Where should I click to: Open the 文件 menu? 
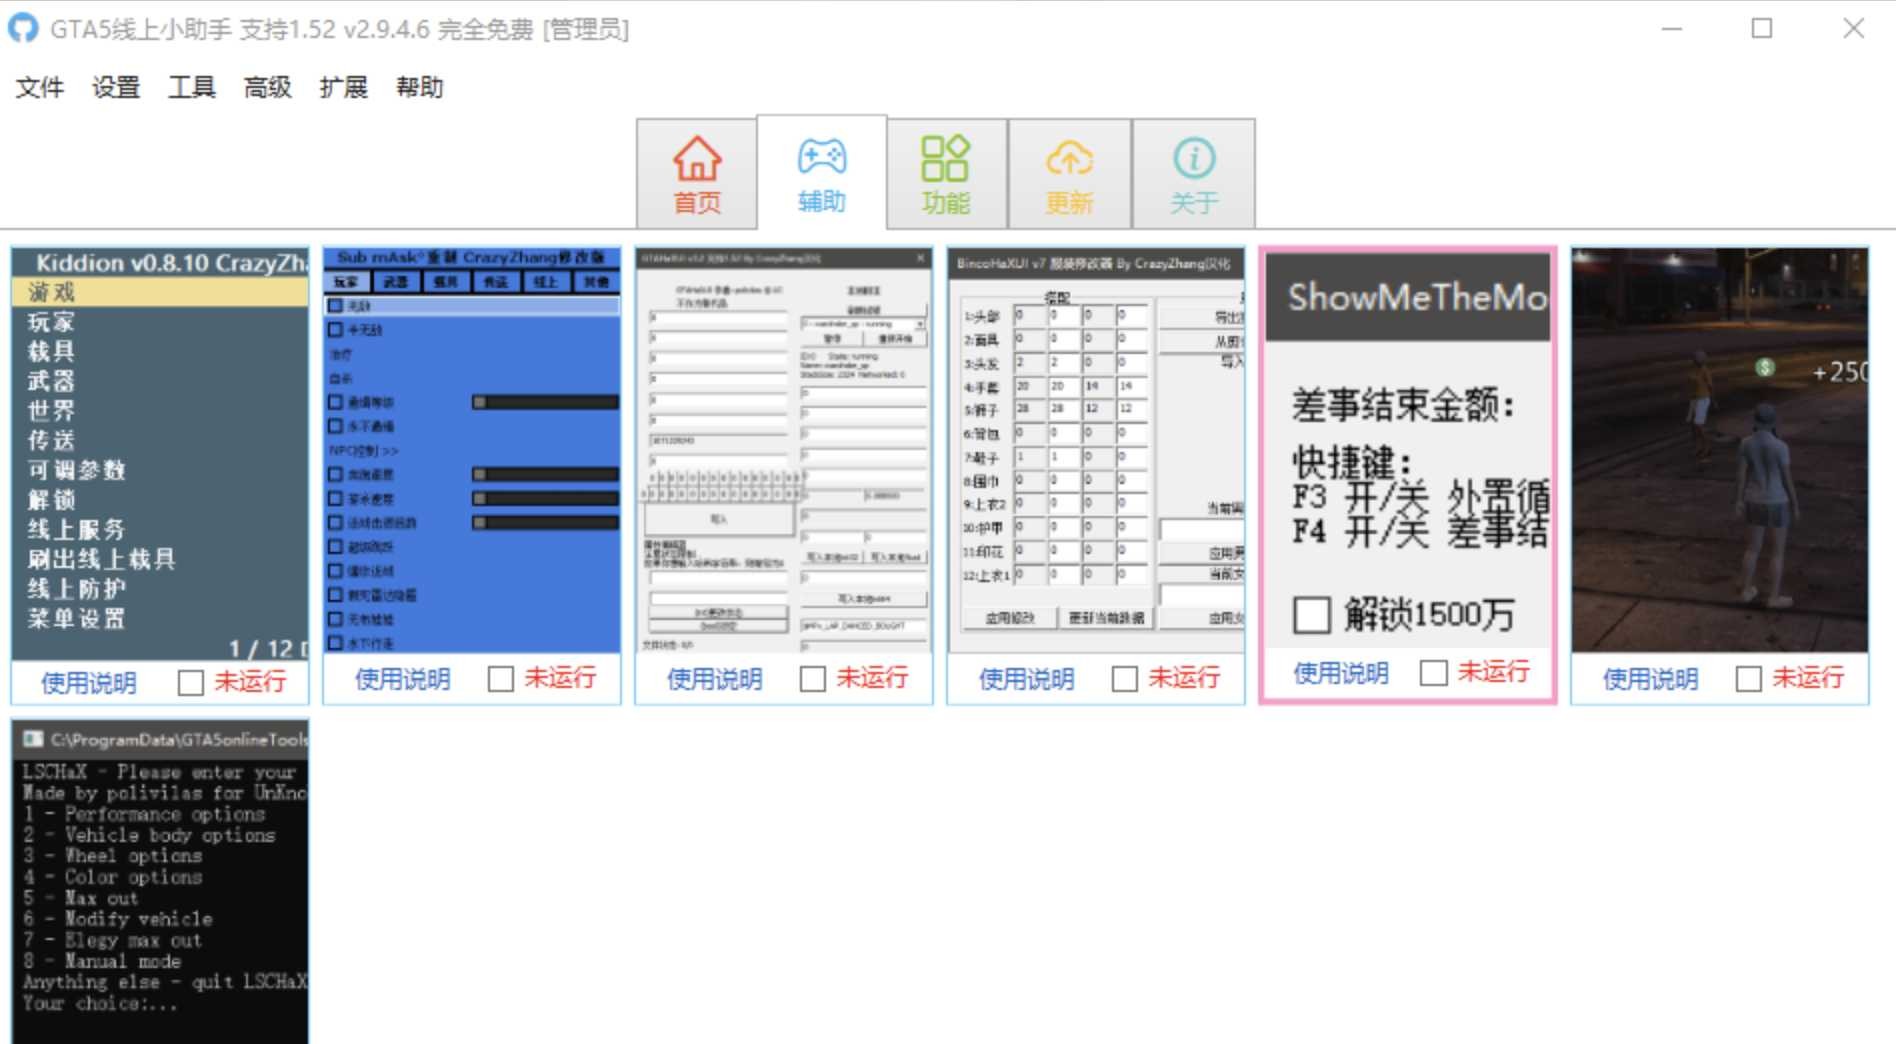[x=40, y=88]
